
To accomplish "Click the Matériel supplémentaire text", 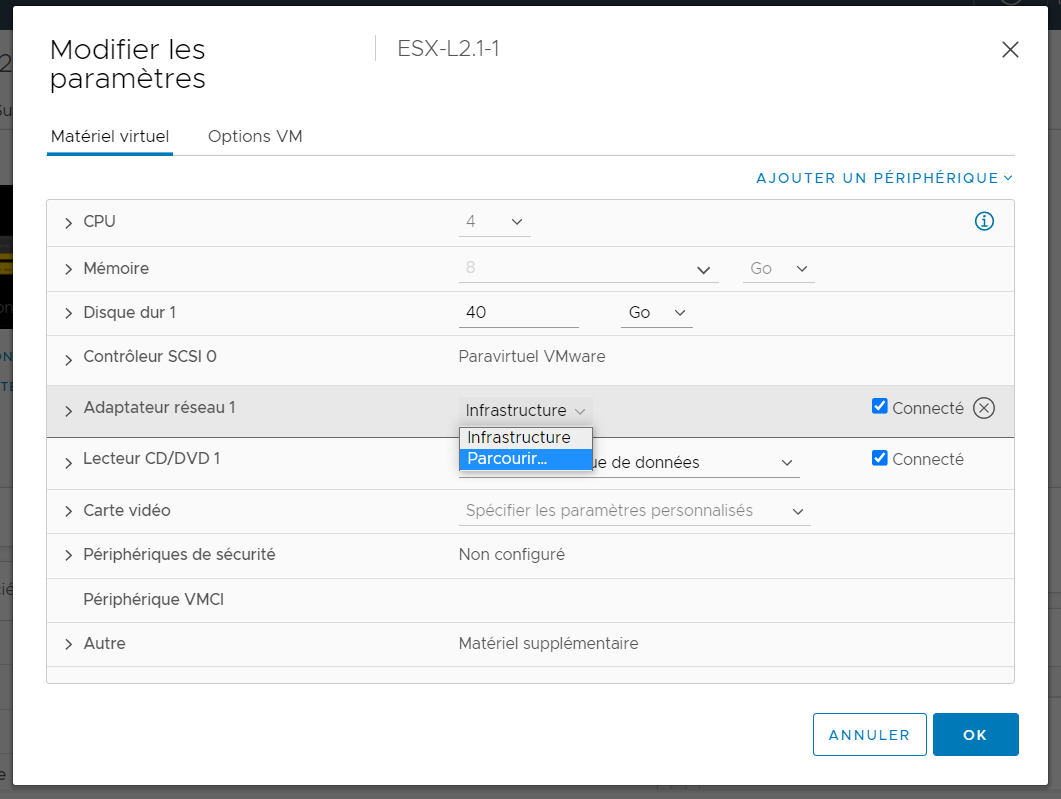I will (x=548, y=643).
